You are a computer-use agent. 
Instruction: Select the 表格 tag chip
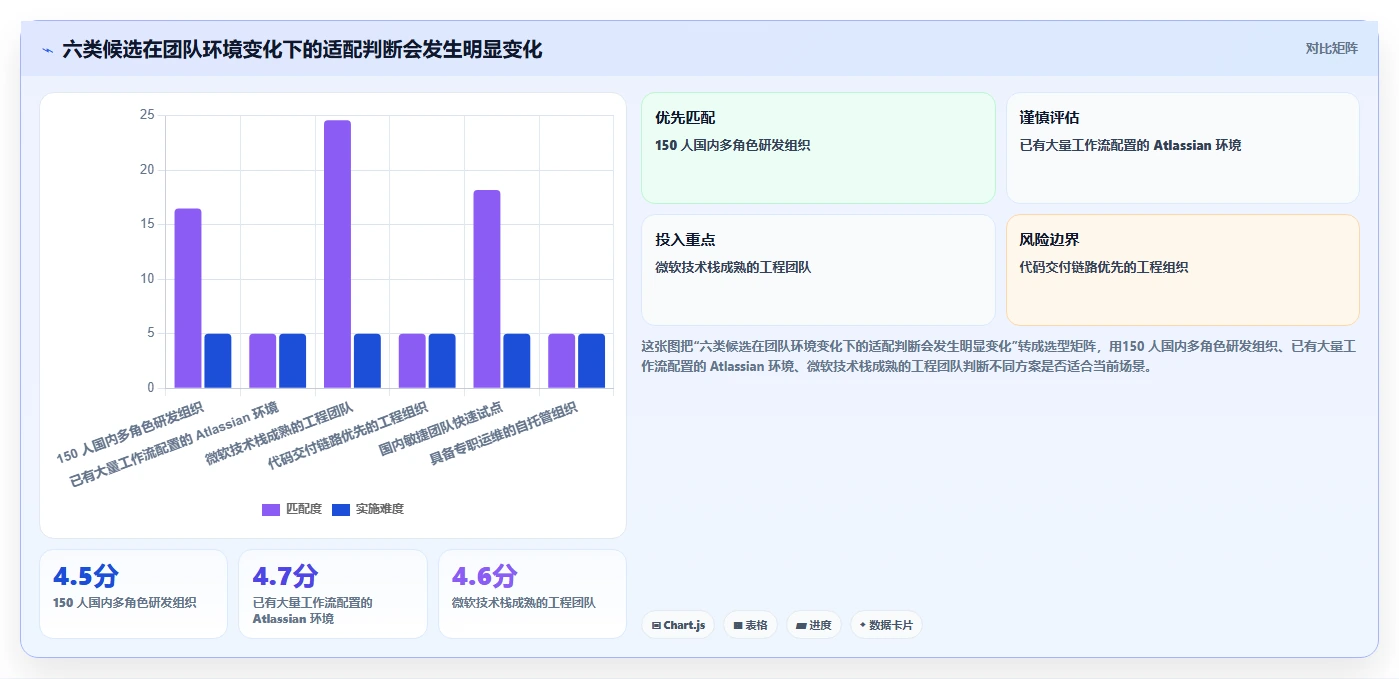pos(750,625)
